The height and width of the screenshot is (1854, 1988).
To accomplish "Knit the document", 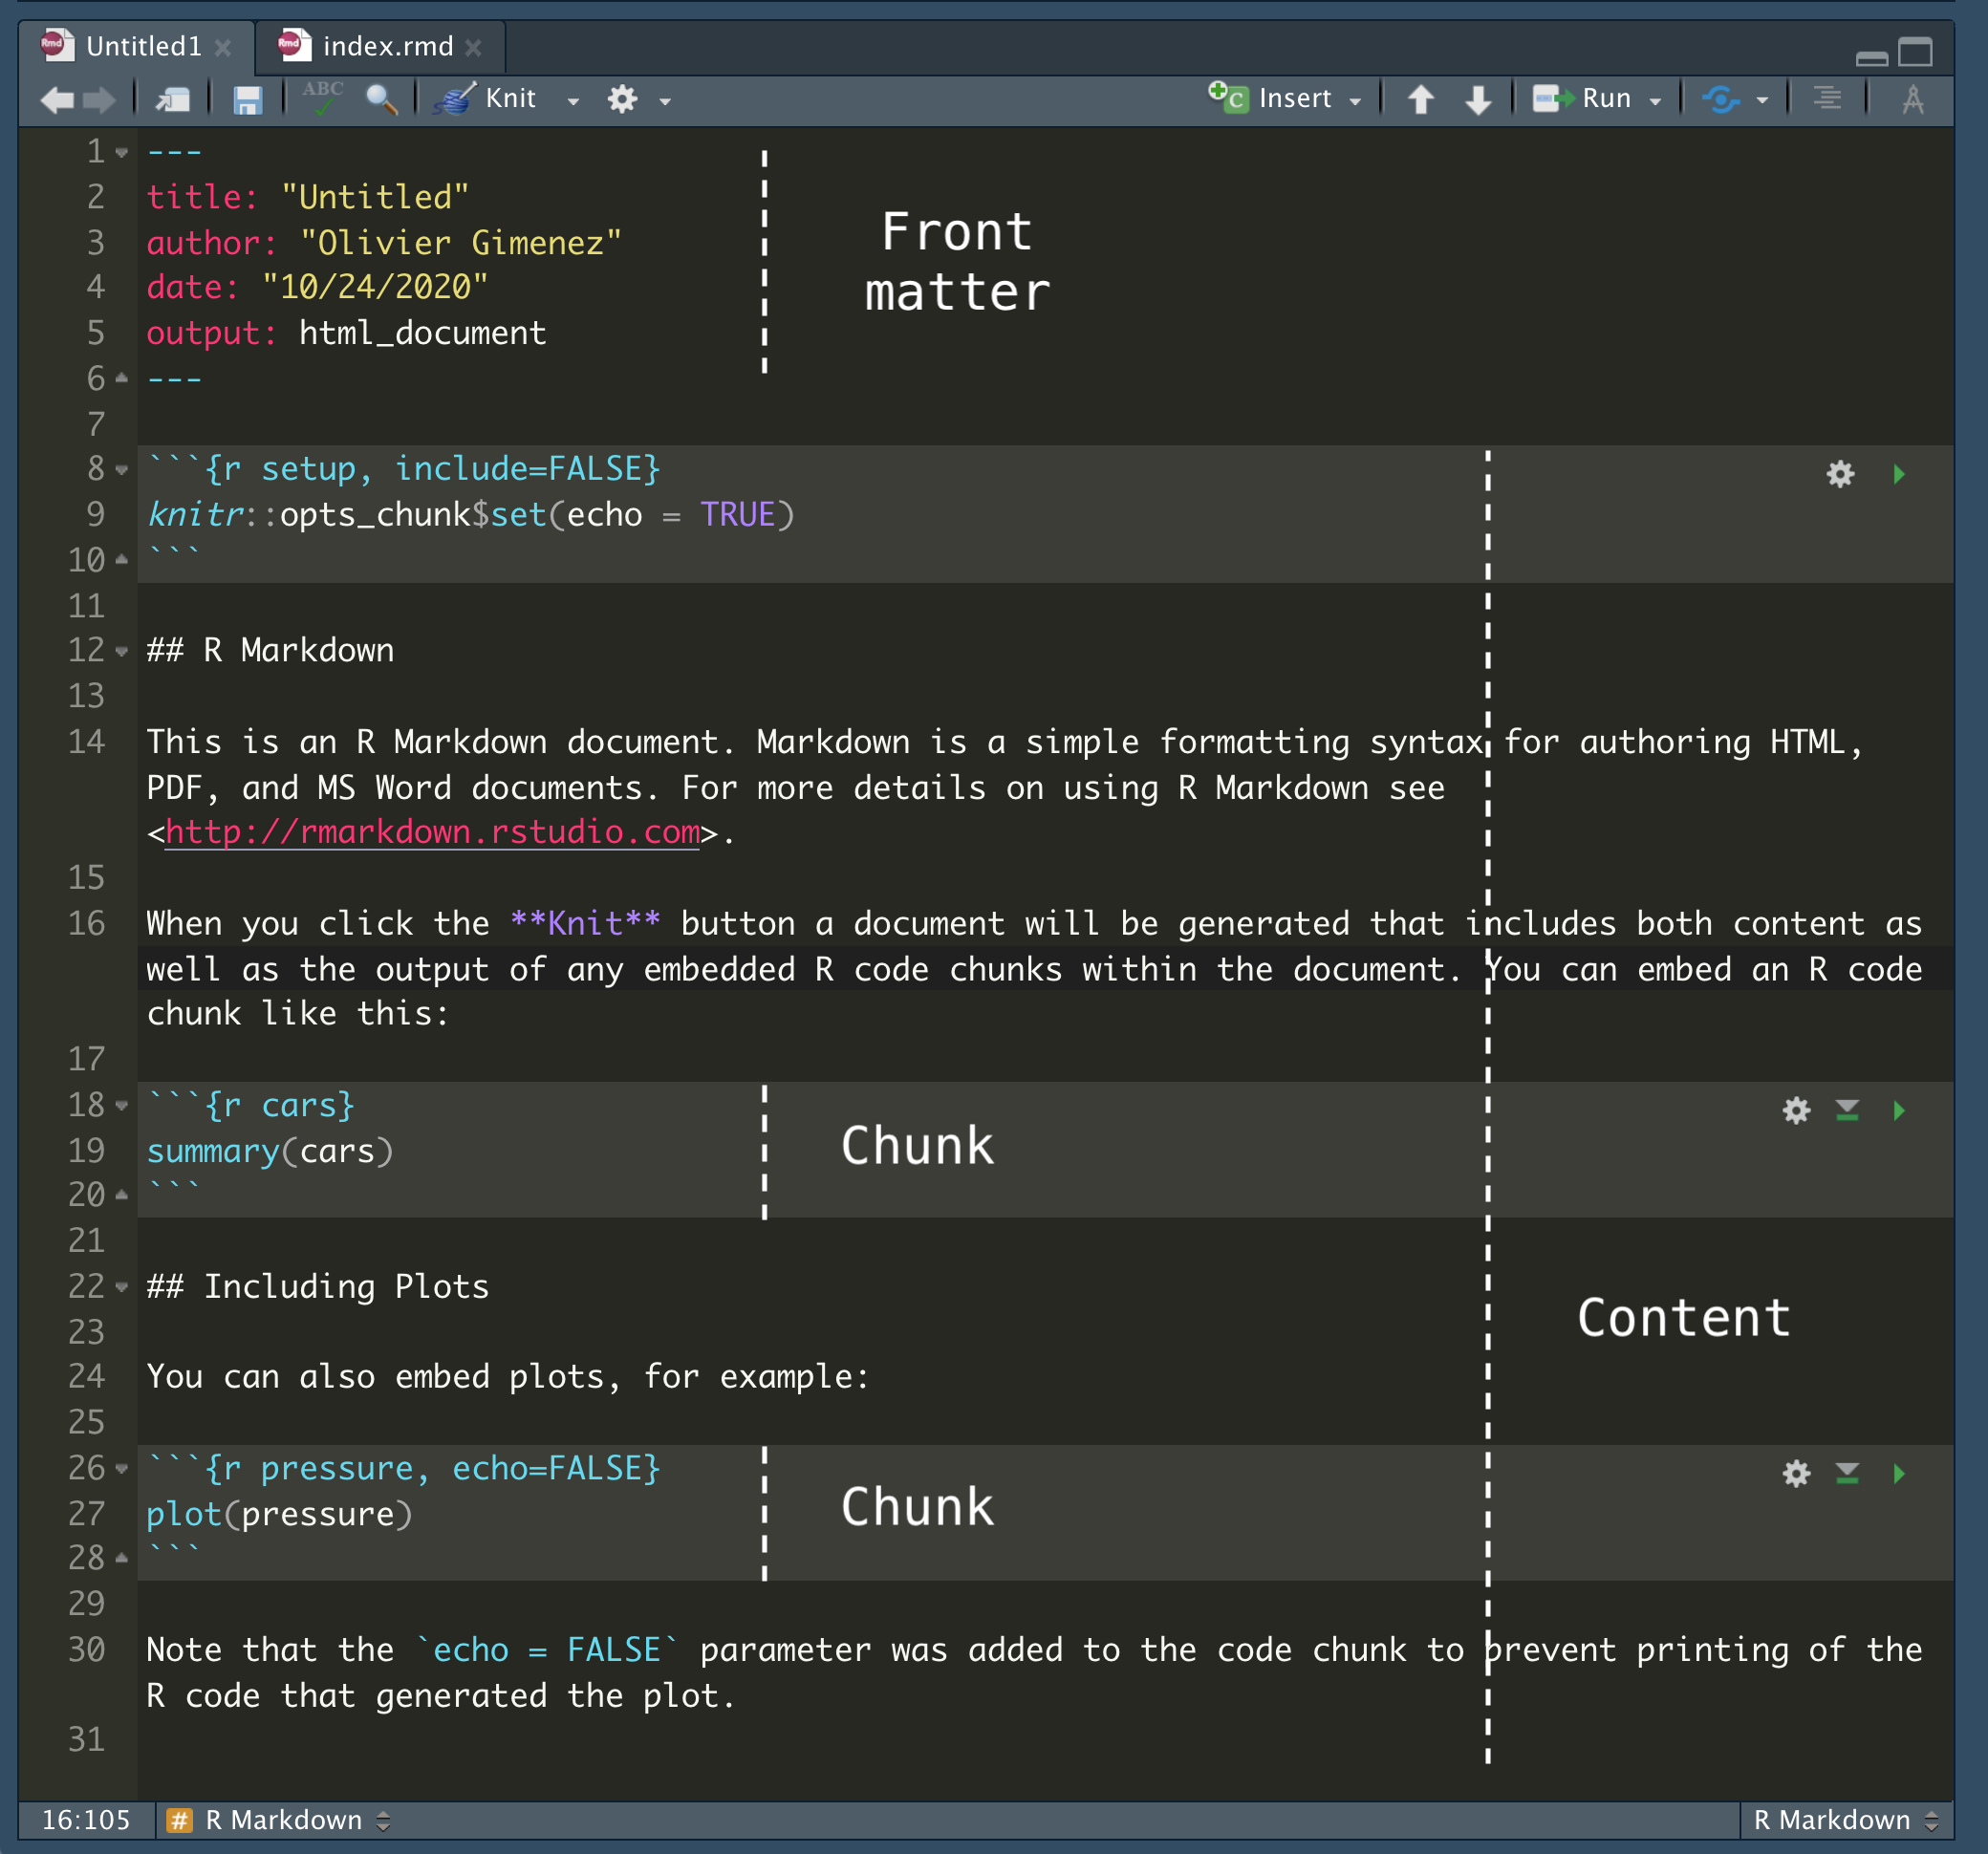I will coord(486,98).
